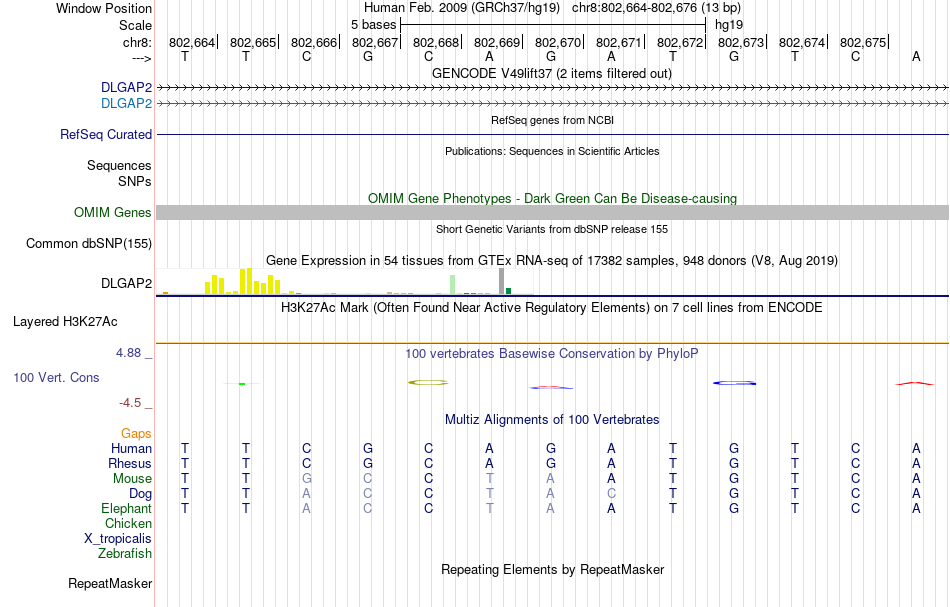The image size is (950, 607).
Task: Click the green PhyloP conservation mark
Action: 242,383
